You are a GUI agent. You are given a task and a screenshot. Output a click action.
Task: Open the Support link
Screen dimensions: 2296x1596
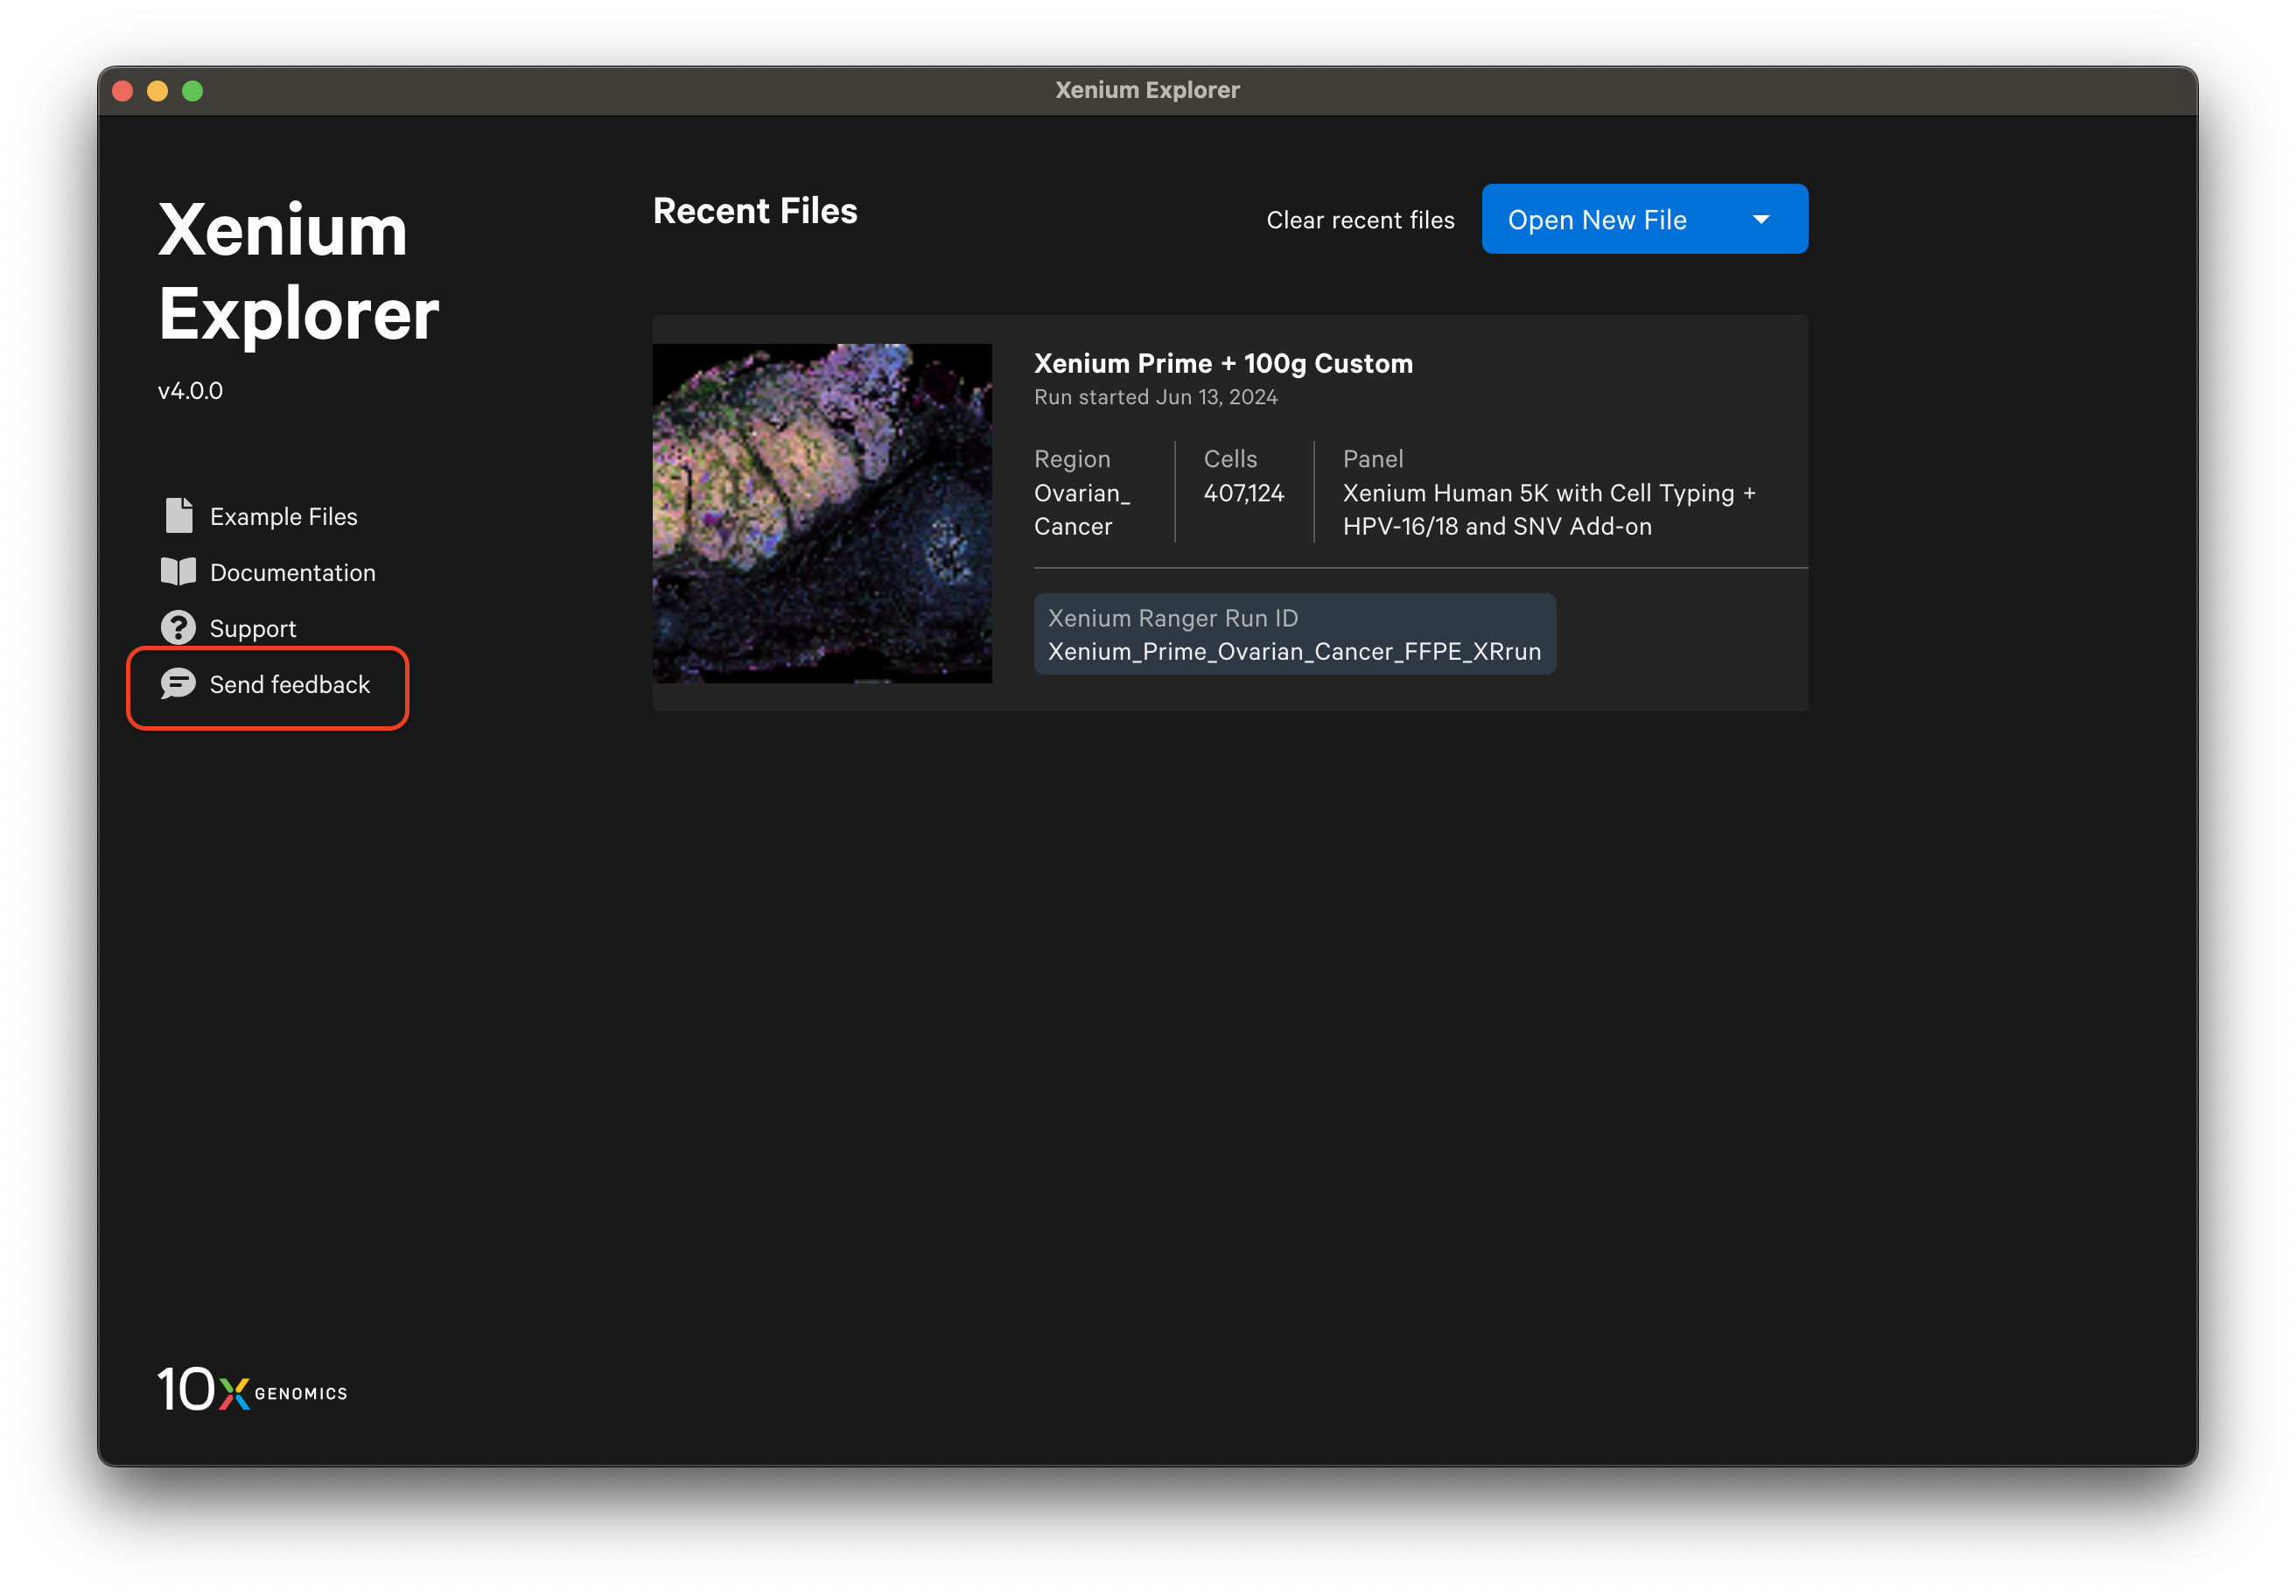[252, 628]
